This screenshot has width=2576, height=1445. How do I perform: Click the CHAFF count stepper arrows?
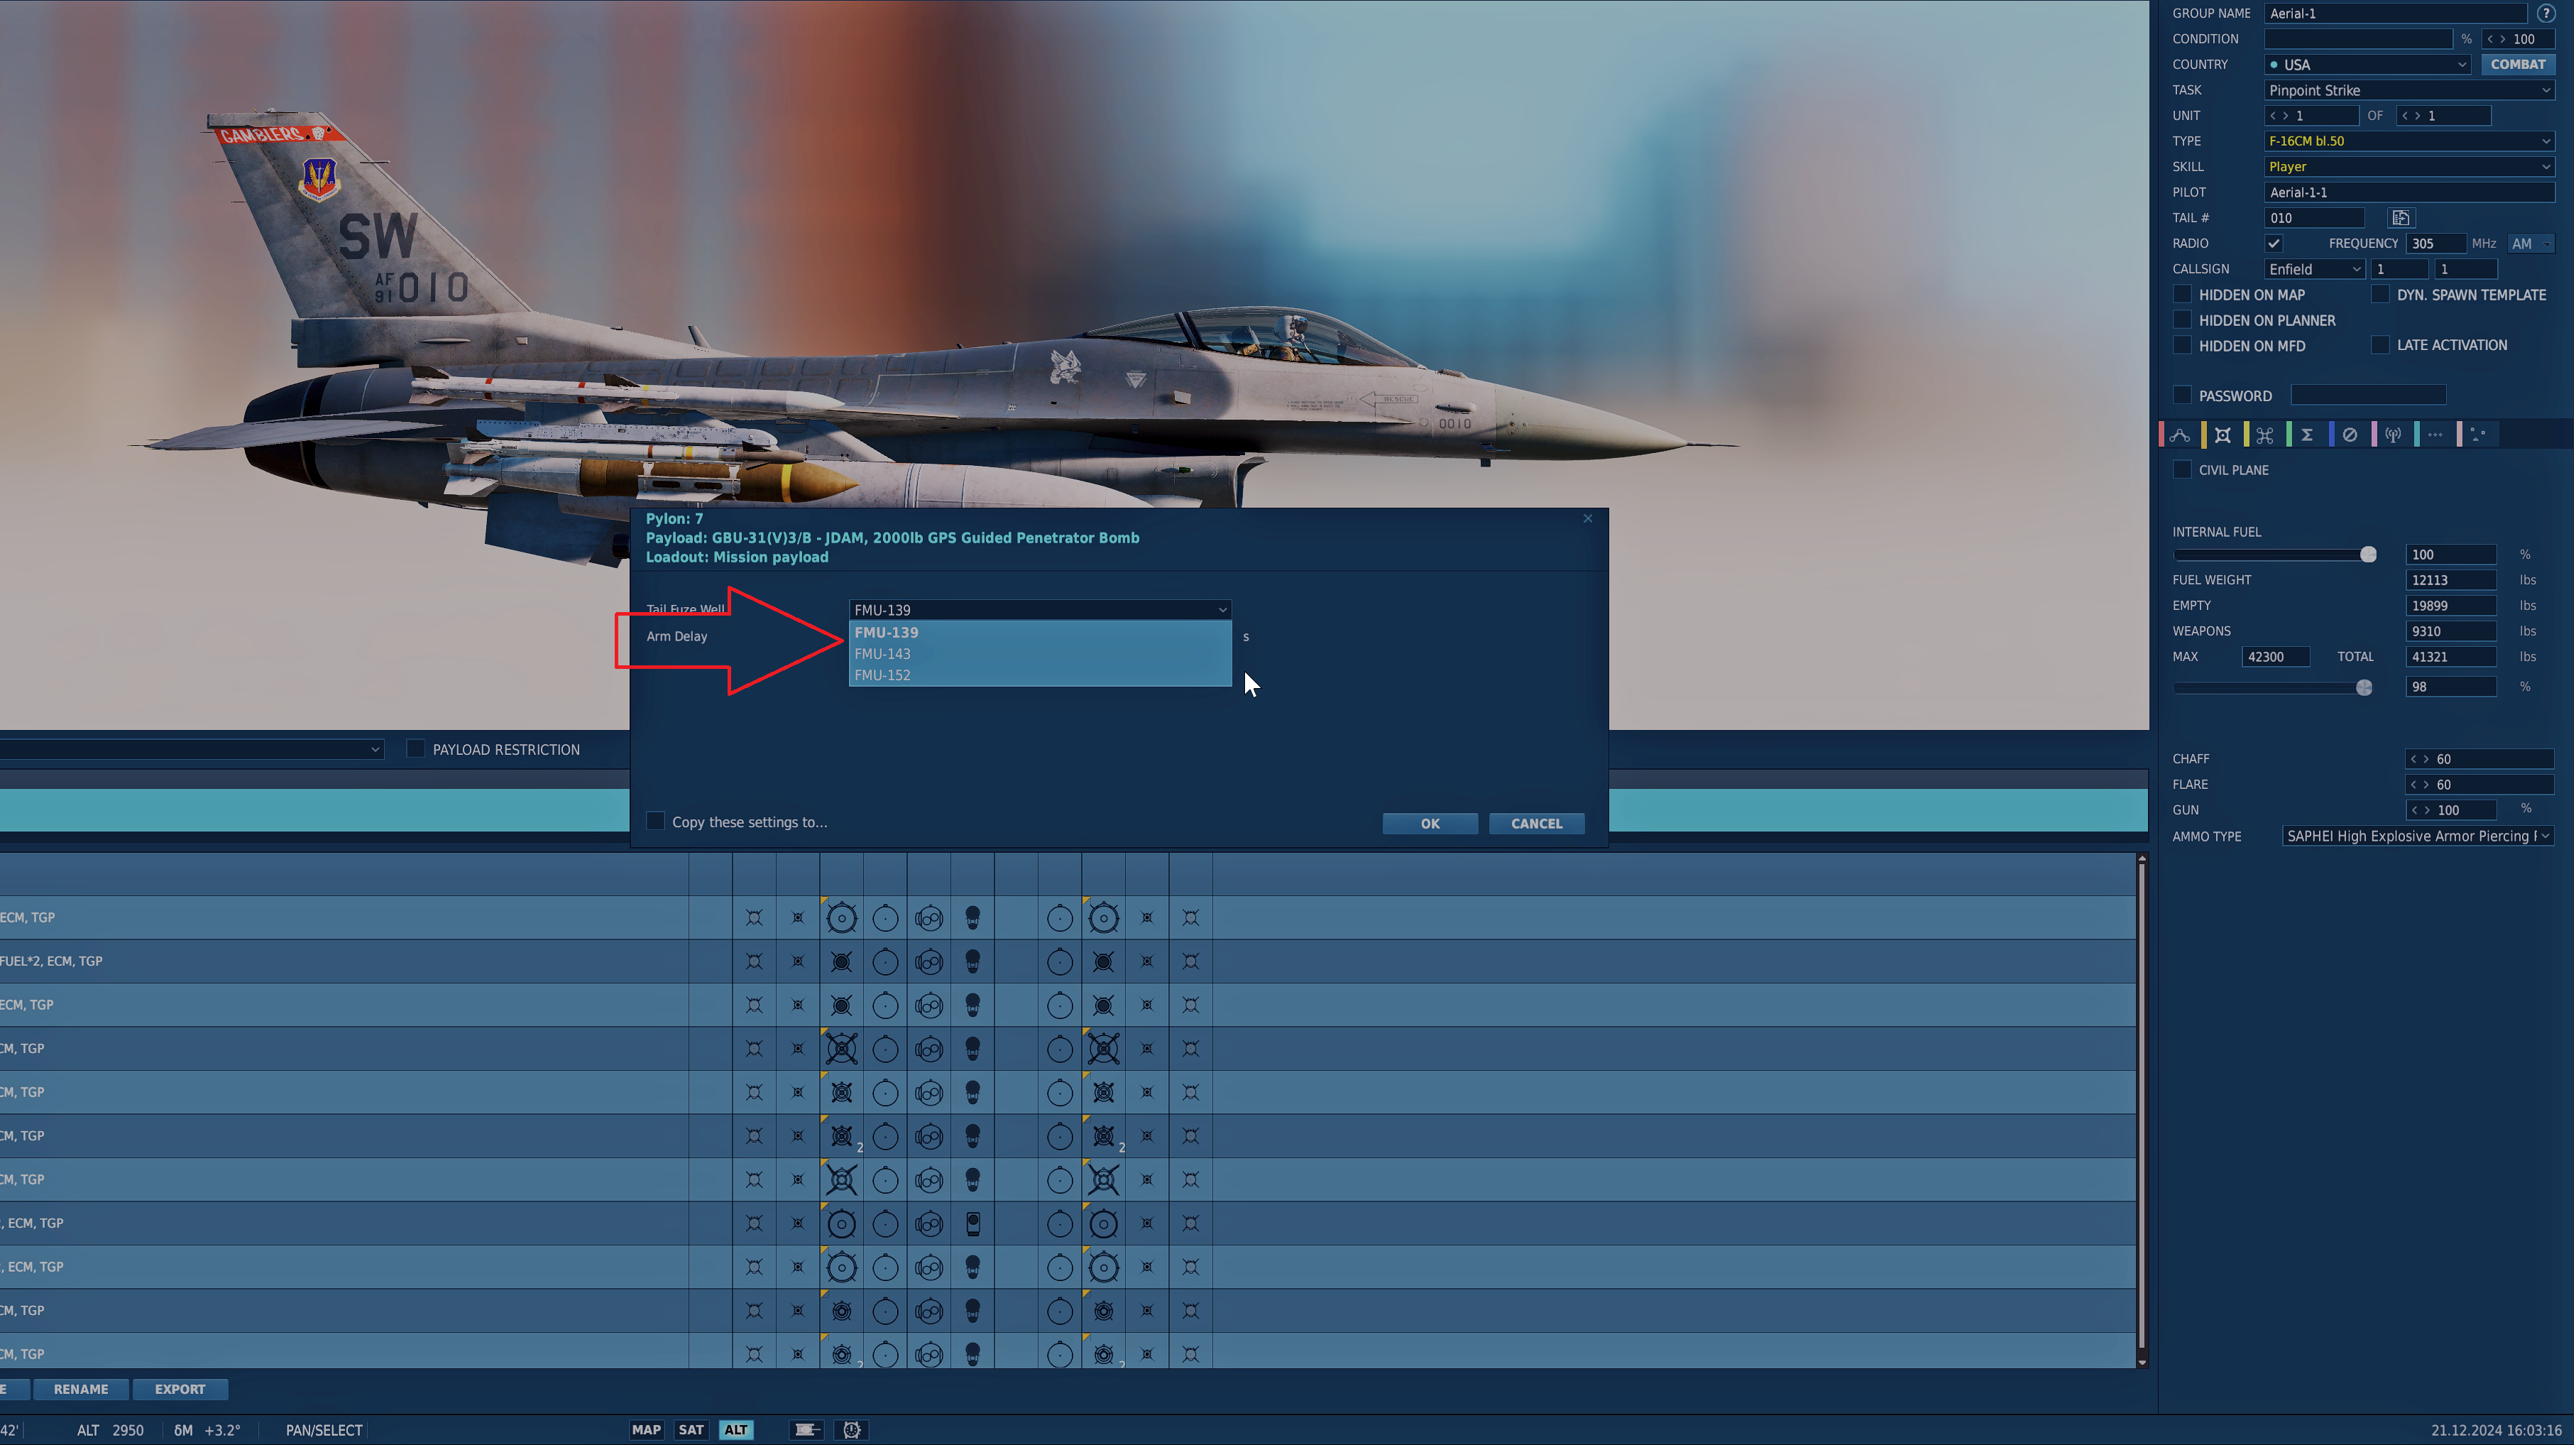[2420, 759]
